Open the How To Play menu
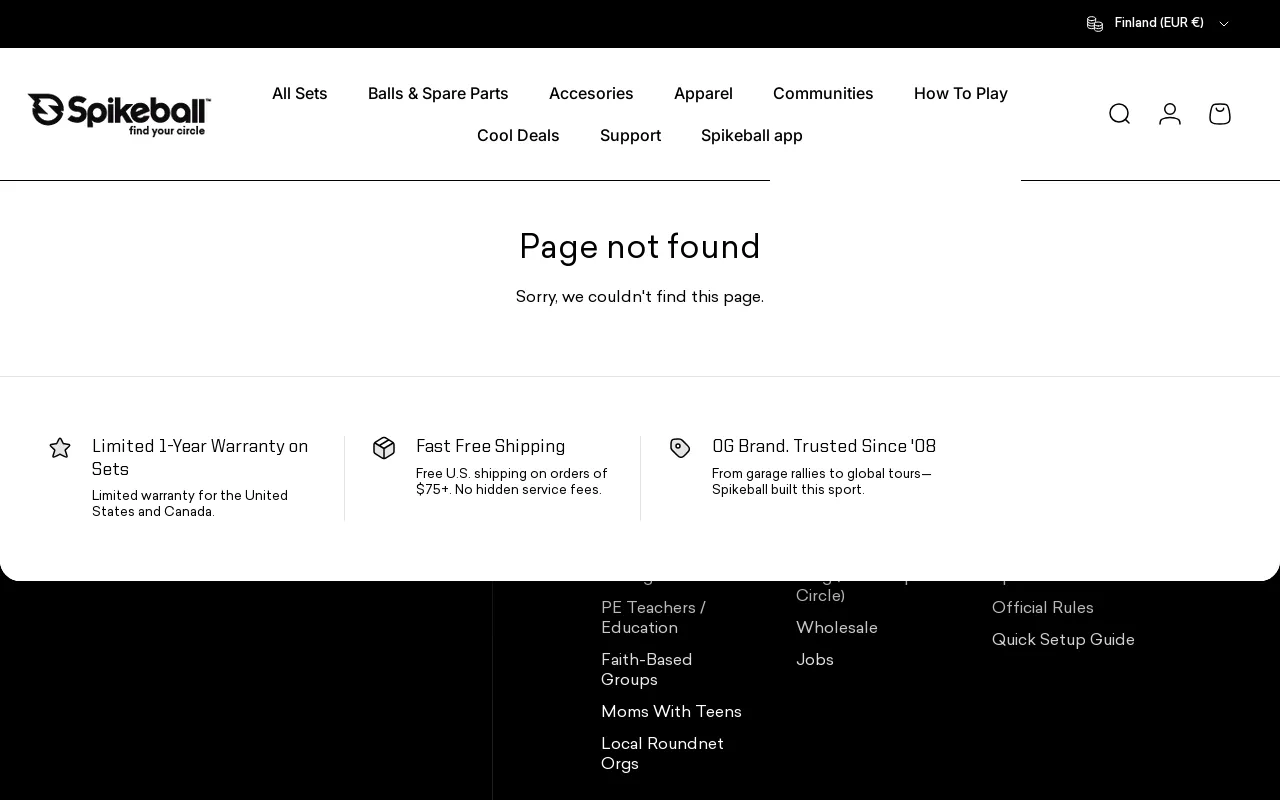Viewport: 1280px width, 800px height. (x=960, y=94)
